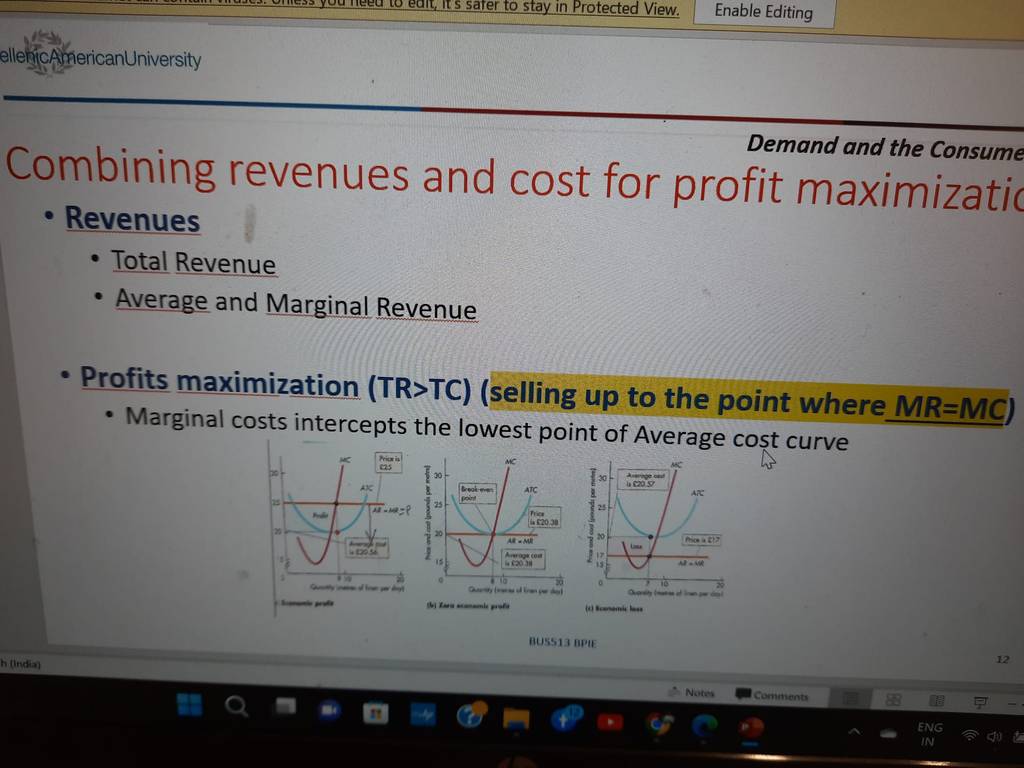Viewport: 1024px width, 768px height.
Task: Open YouTube from the taskbar
Action: tap(610, 722)
